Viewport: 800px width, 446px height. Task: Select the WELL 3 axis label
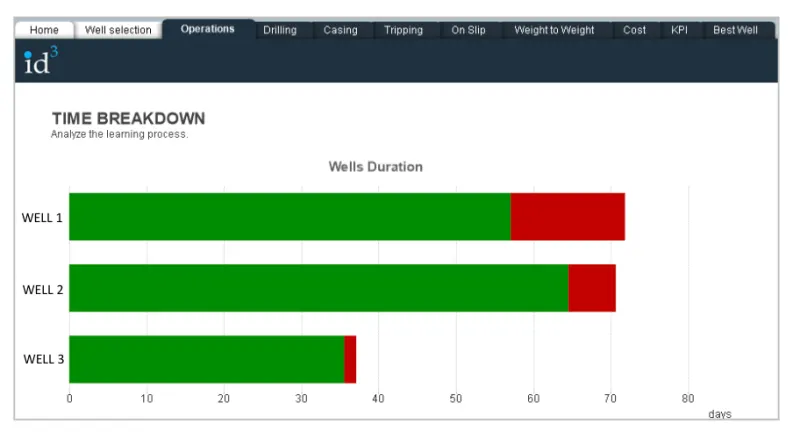coord(44,359)
